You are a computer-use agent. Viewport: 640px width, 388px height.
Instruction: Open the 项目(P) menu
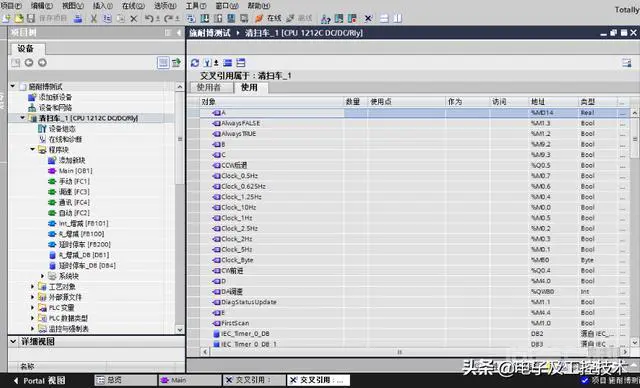point(11,6)
